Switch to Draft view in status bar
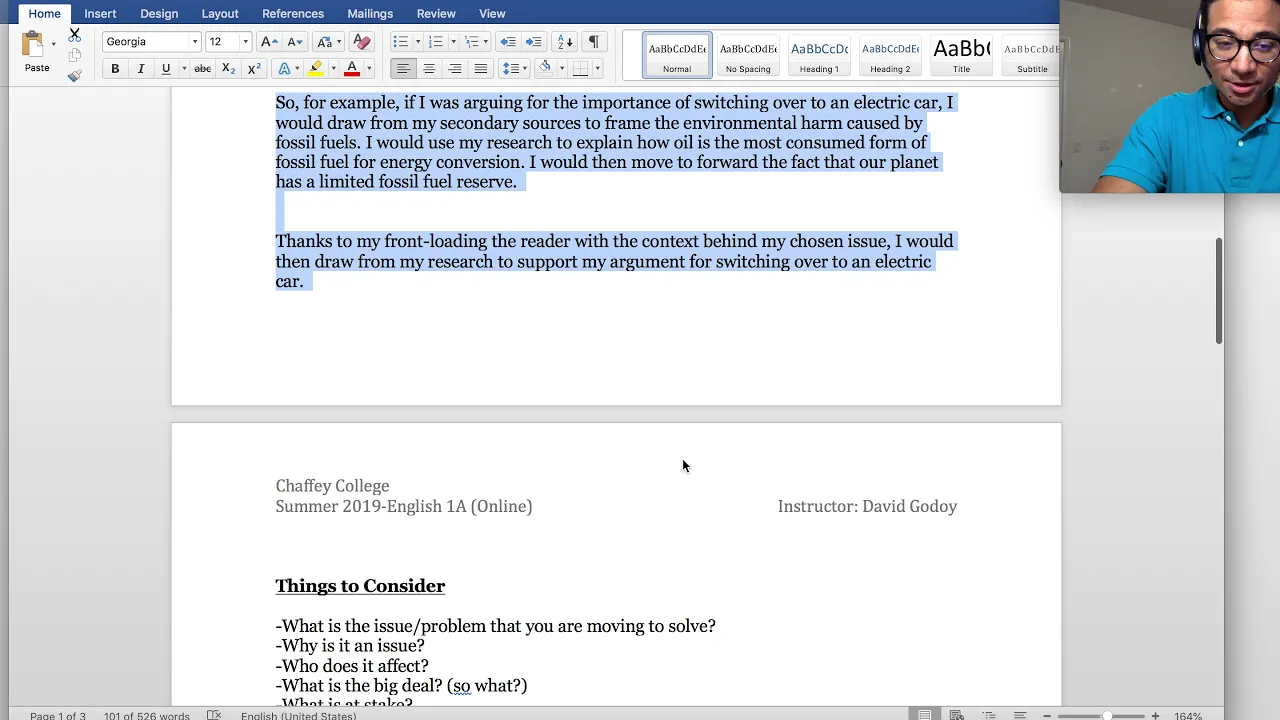The image size is (1280, 720). [1020, 715]
